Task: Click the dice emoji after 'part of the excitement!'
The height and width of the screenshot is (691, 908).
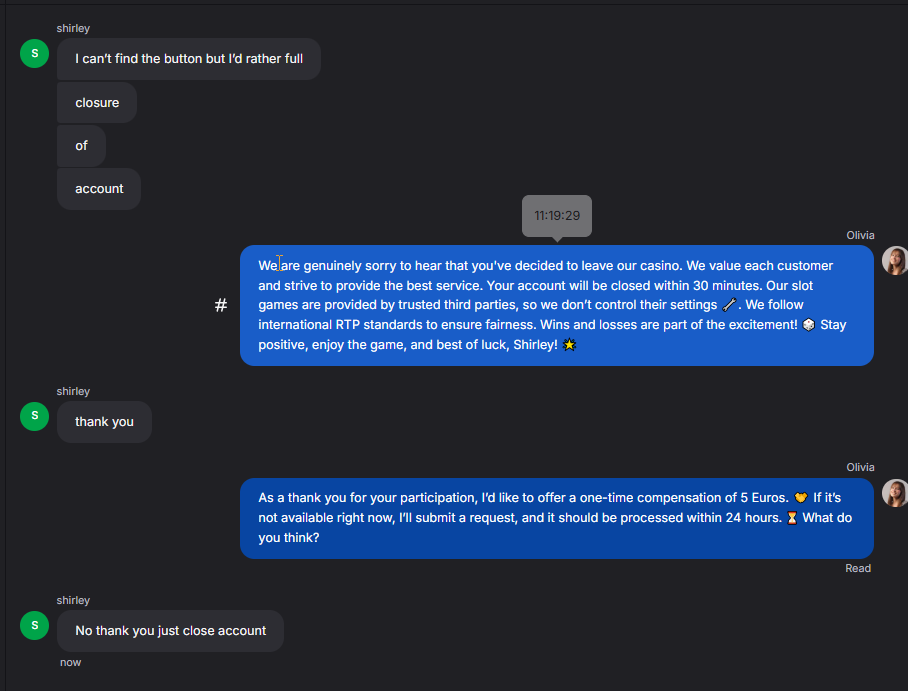Action: [x=808, y=325]
